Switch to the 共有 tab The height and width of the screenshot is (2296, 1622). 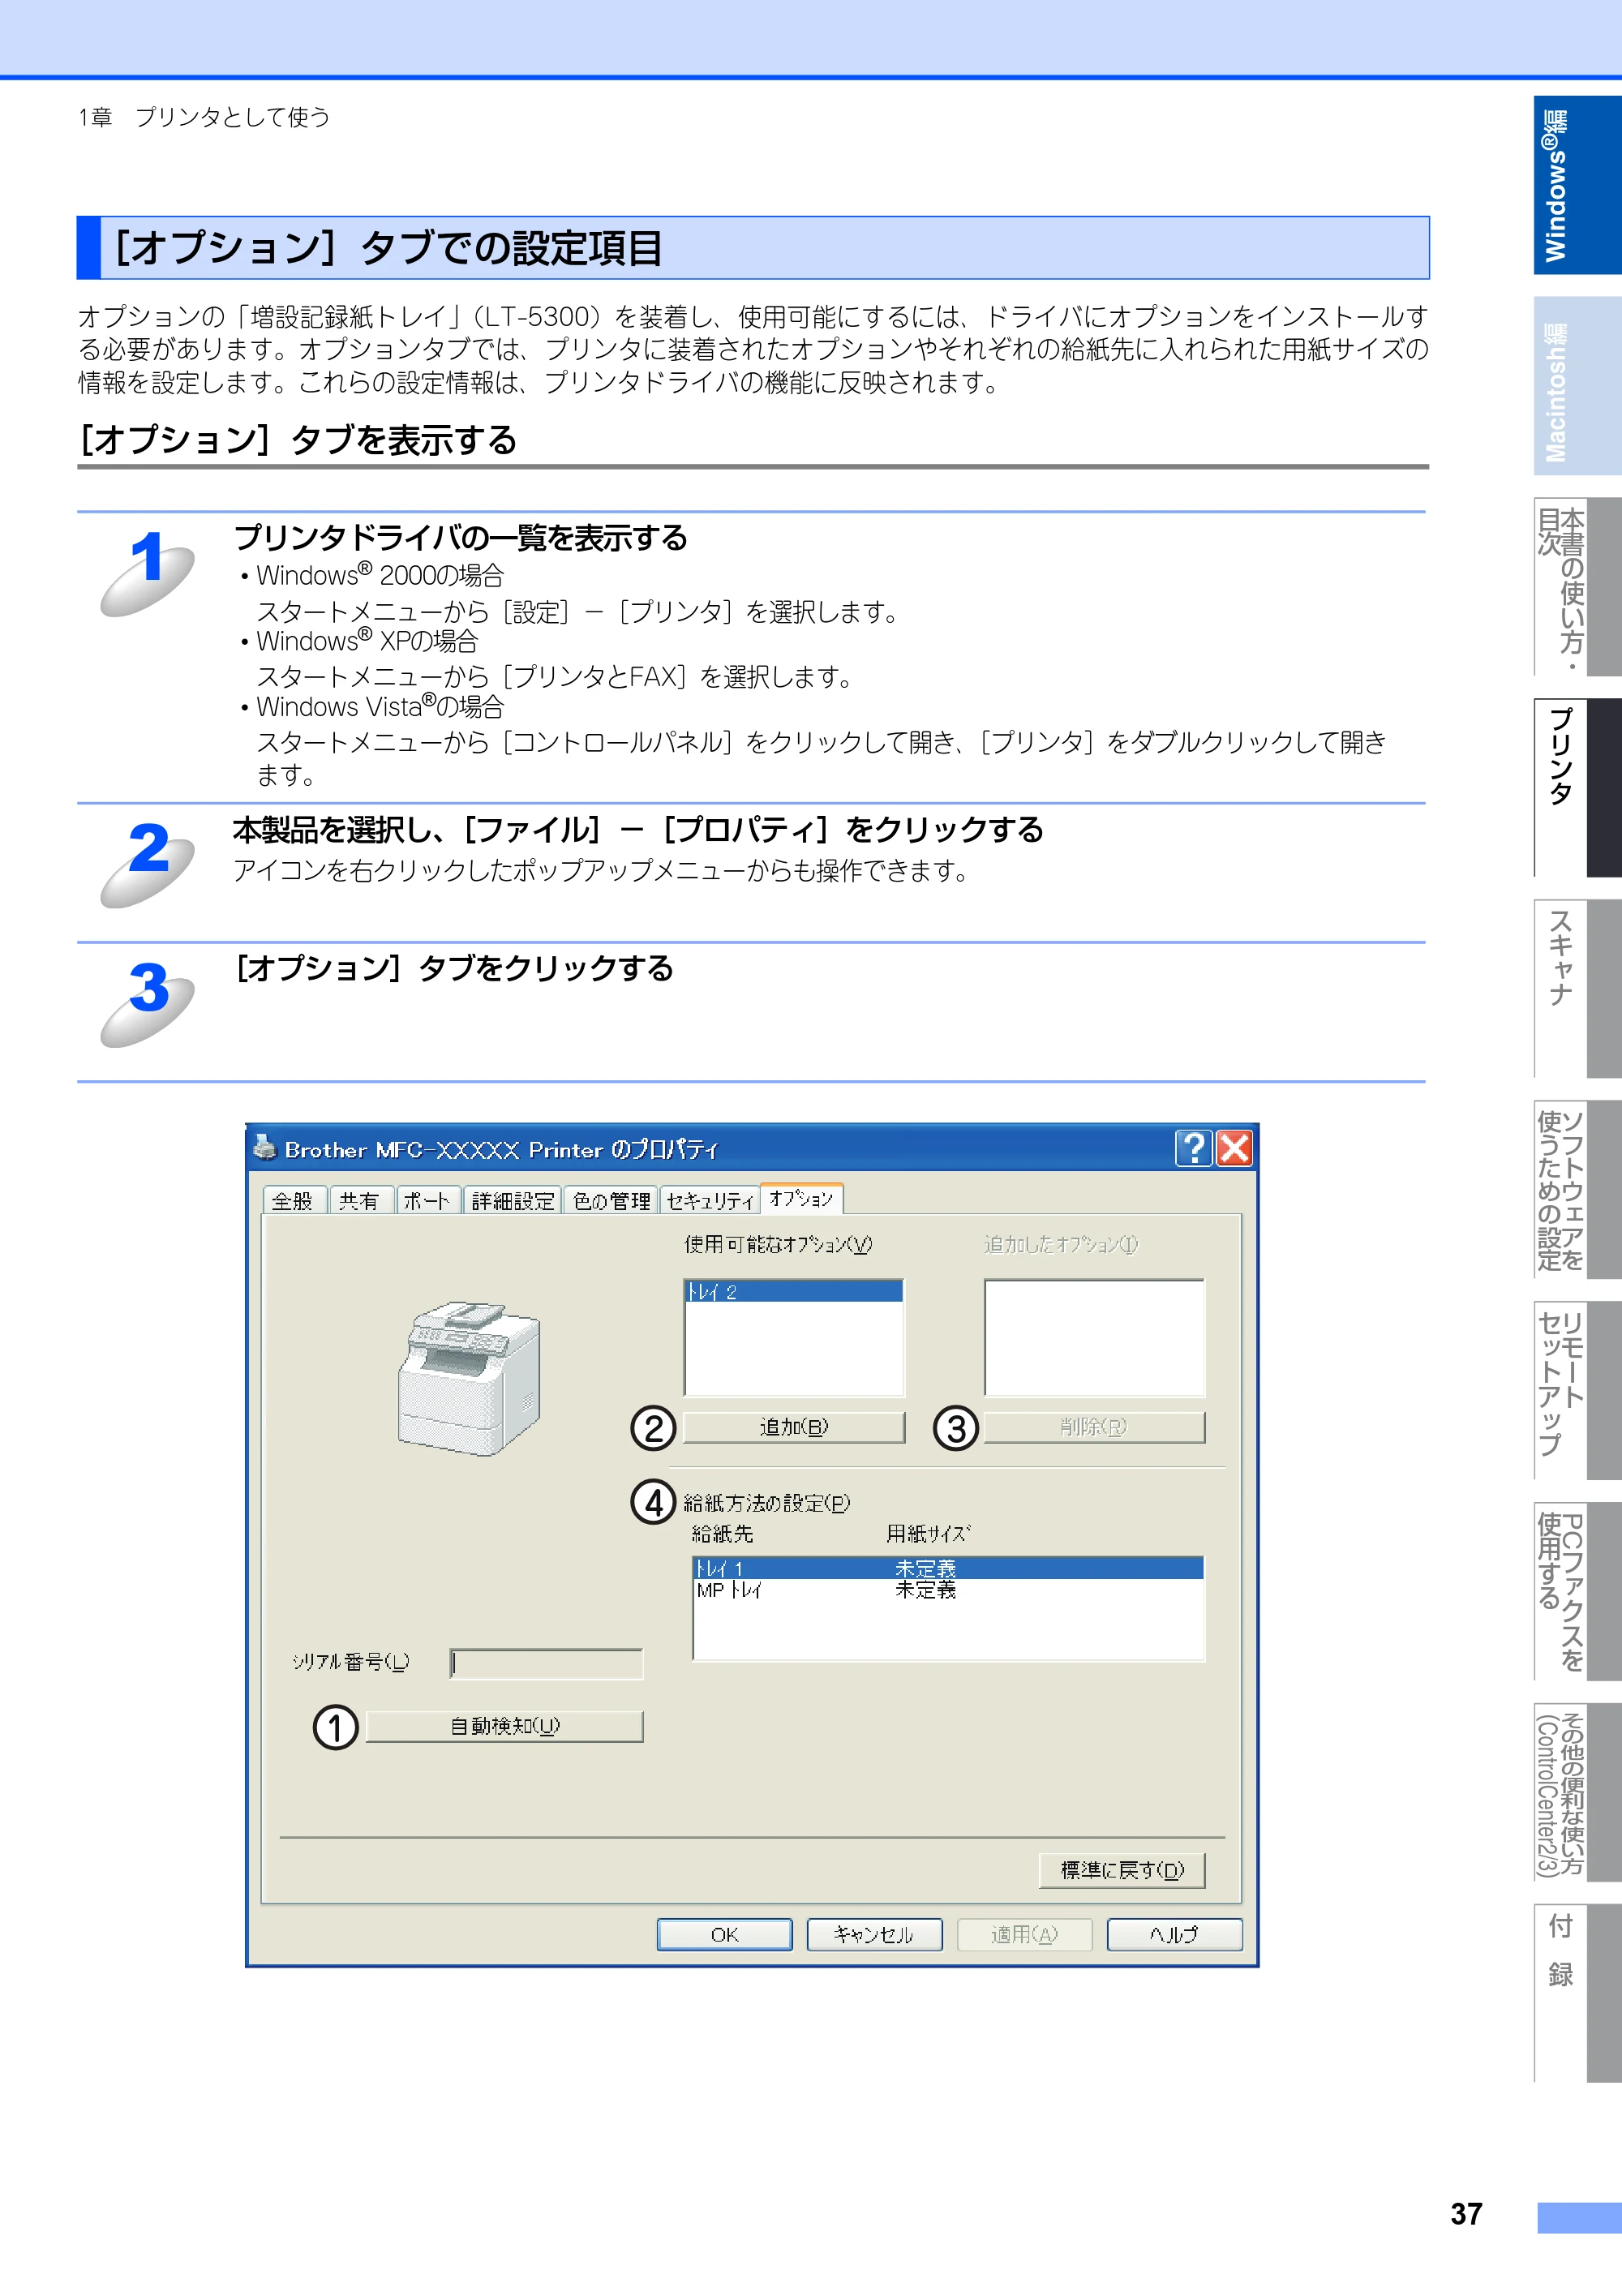tap(360, 1200)
